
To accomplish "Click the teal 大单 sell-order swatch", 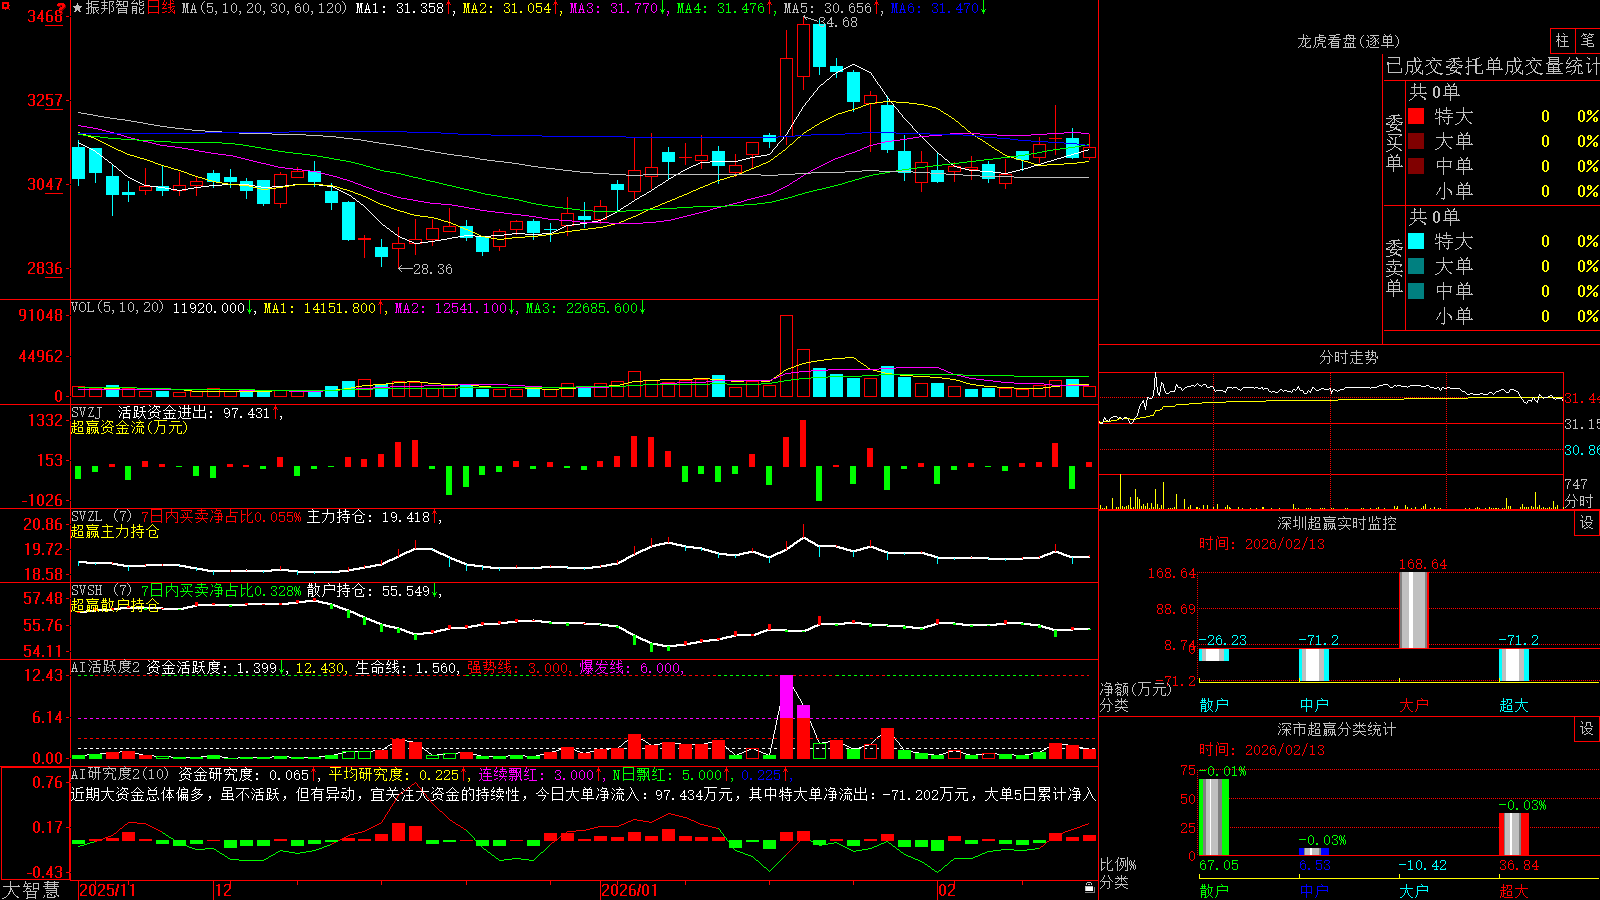I will pos(1416,266).
